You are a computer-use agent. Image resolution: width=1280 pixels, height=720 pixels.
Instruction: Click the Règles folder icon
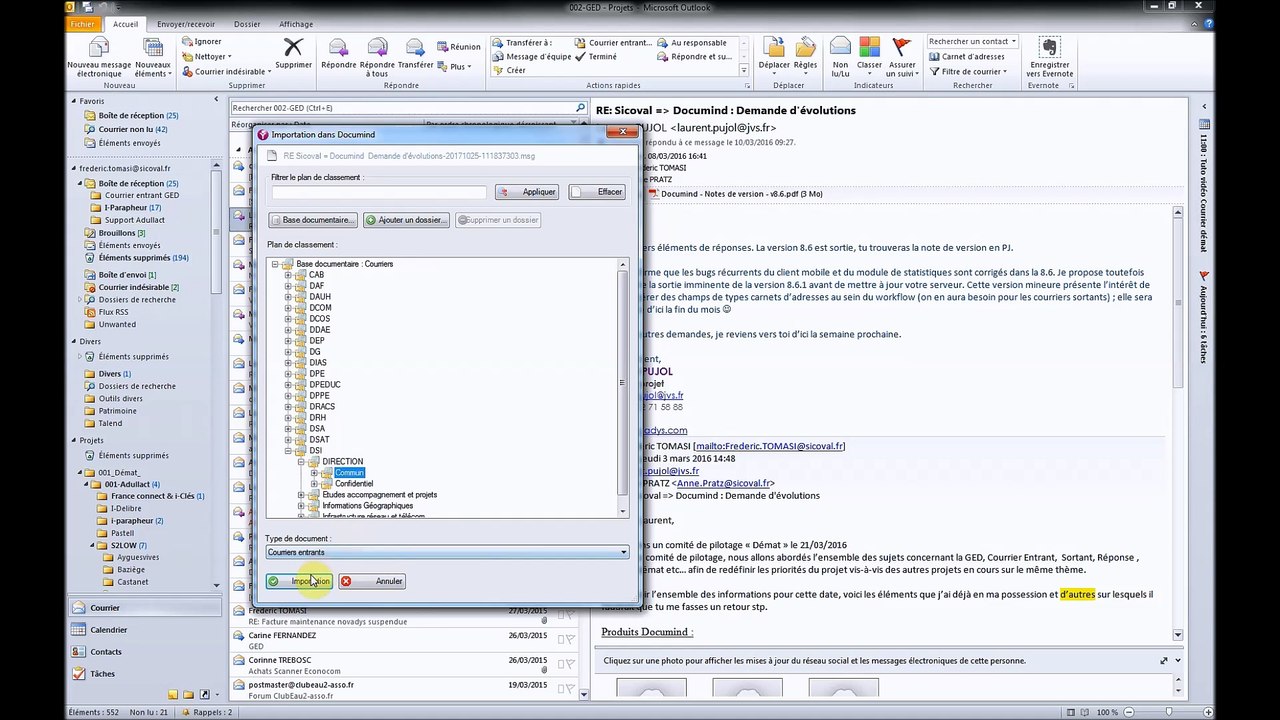(805, 47)
